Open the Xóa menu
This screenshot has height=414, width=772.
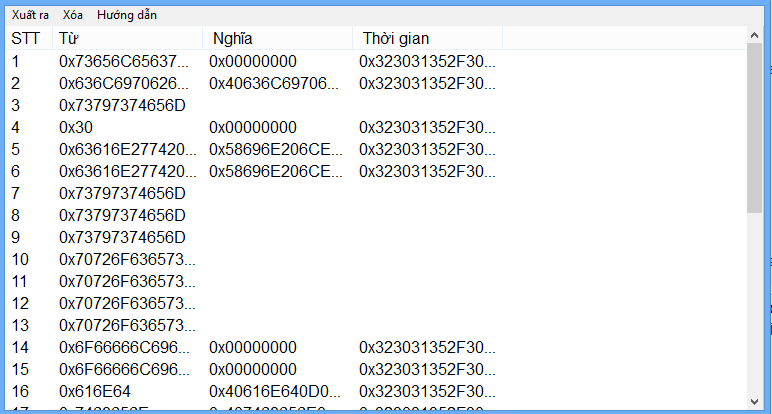pyautogui.click(x=72, y=15)
